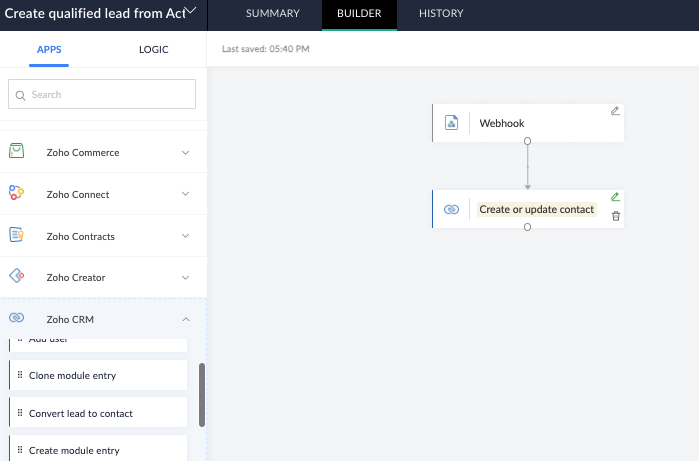
Task: Select the Clone module entry action
Action: pyautogui.click(x=98, y=375)
